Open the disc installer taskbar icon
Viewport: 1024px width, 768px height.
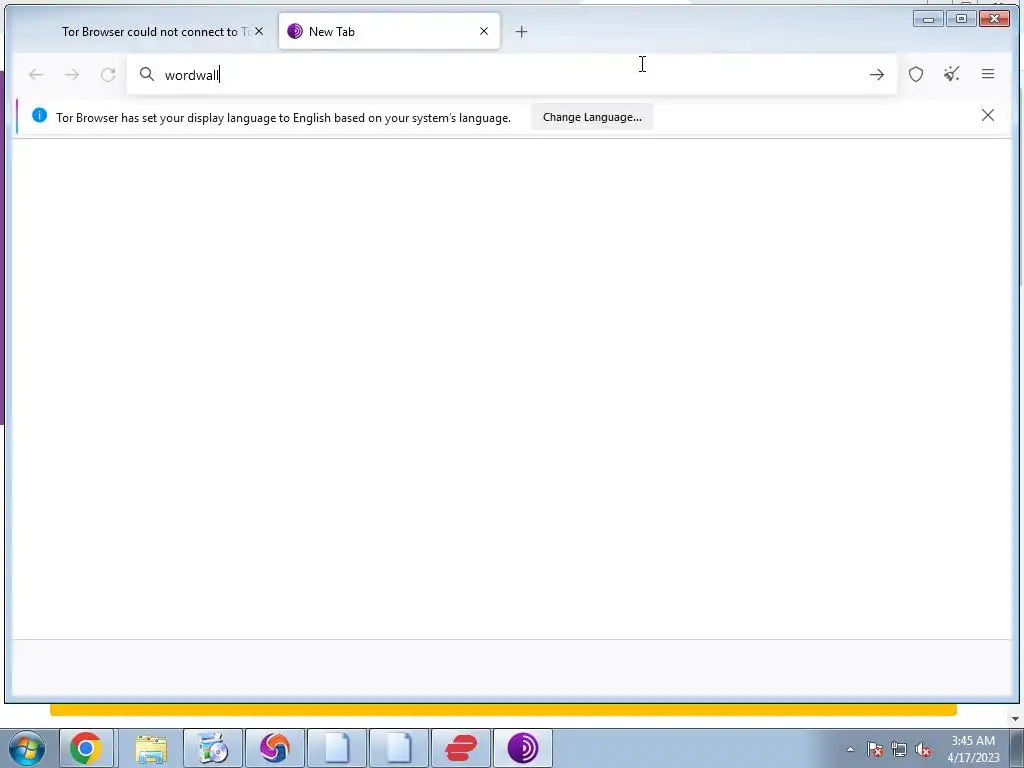(213, 748)
